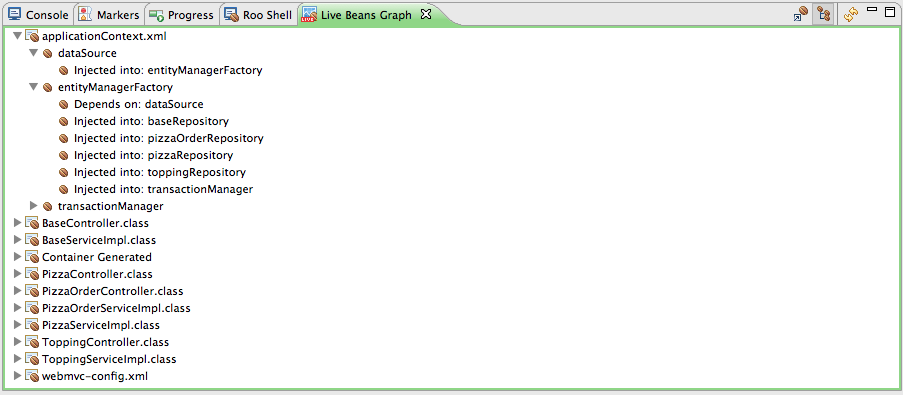Close the Live Beans Graph tab
903x395 pixels.
(426, 14)
